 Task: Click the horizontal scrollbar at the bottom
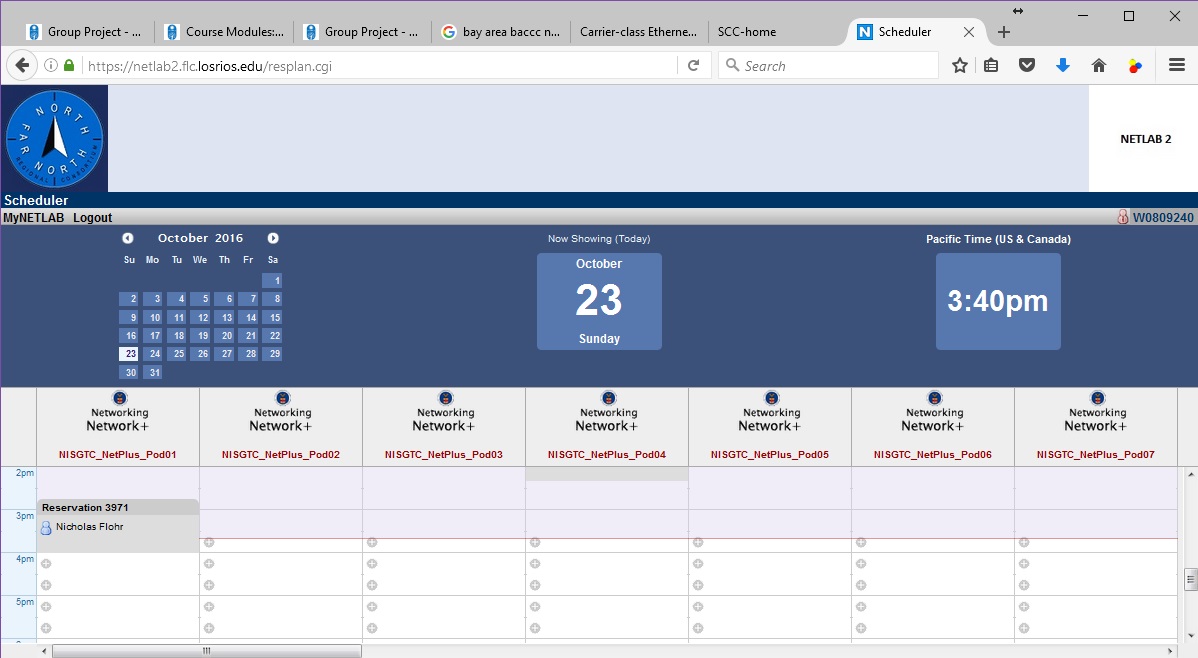click(x=206, y=651)
